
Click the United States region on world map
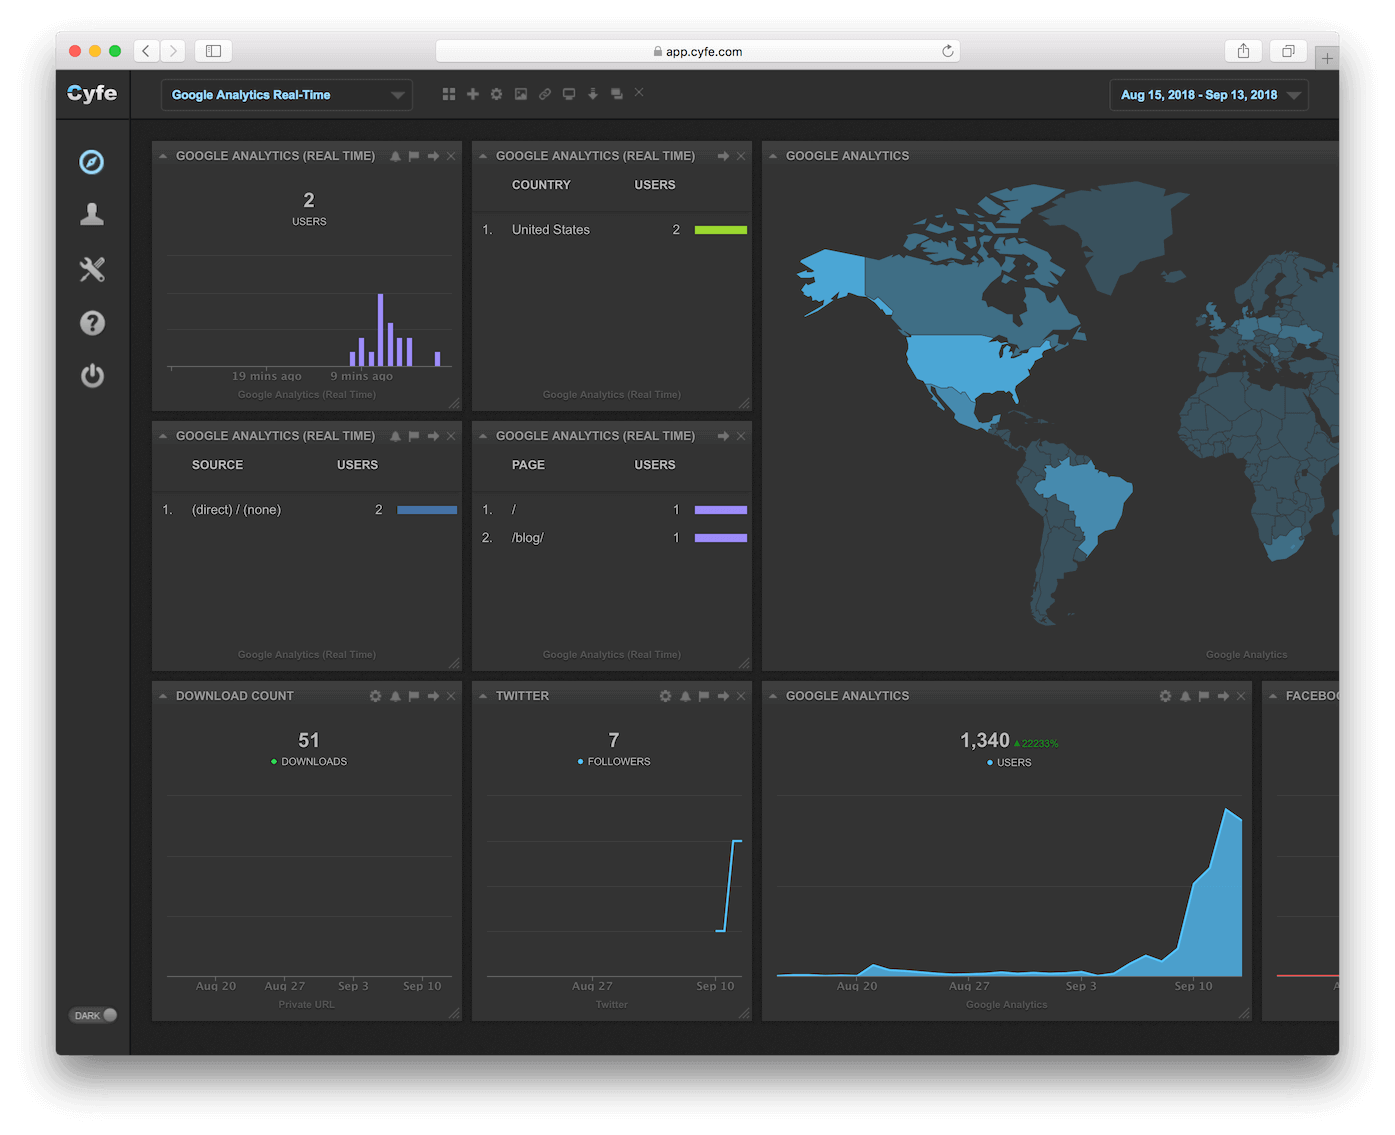pos(965,365)
